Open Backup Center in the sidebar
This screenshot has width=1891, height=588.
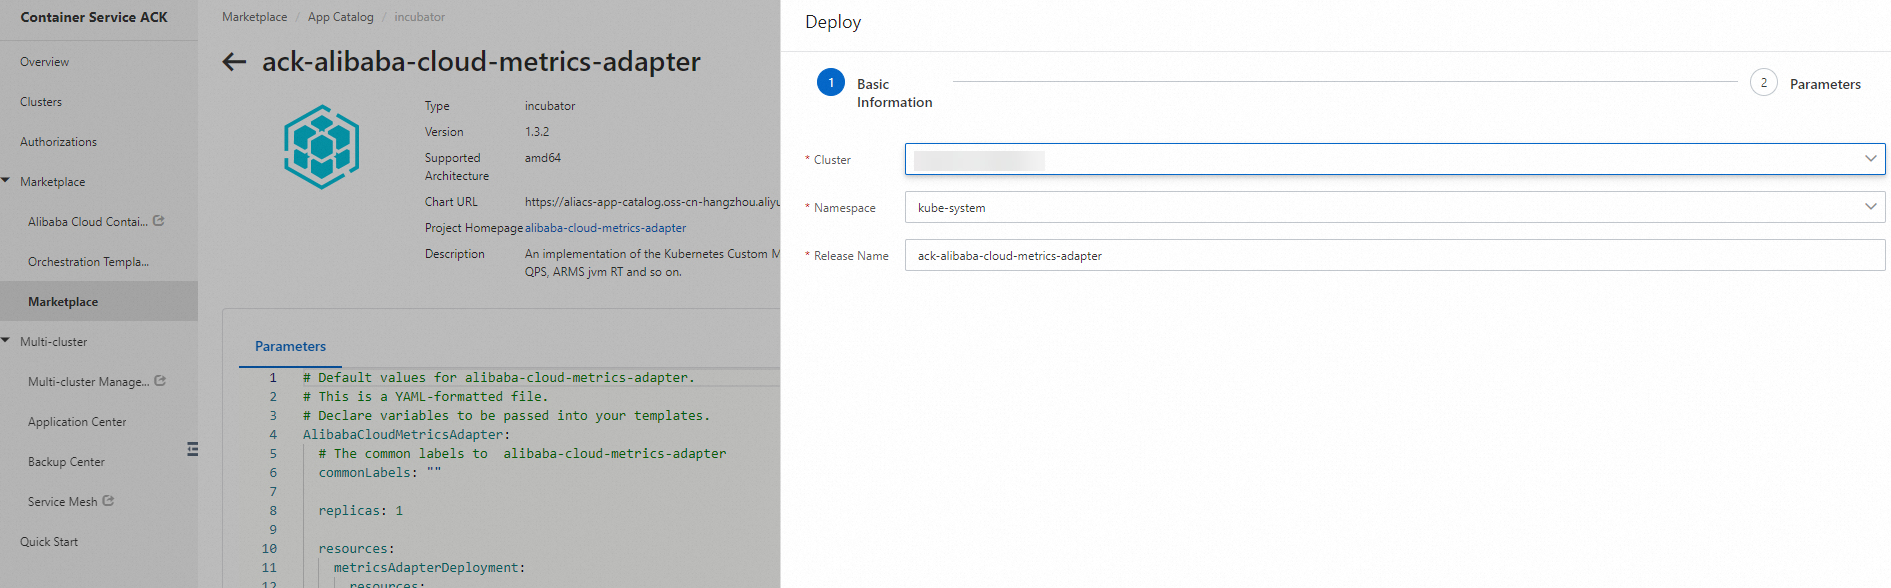(66, 462)
